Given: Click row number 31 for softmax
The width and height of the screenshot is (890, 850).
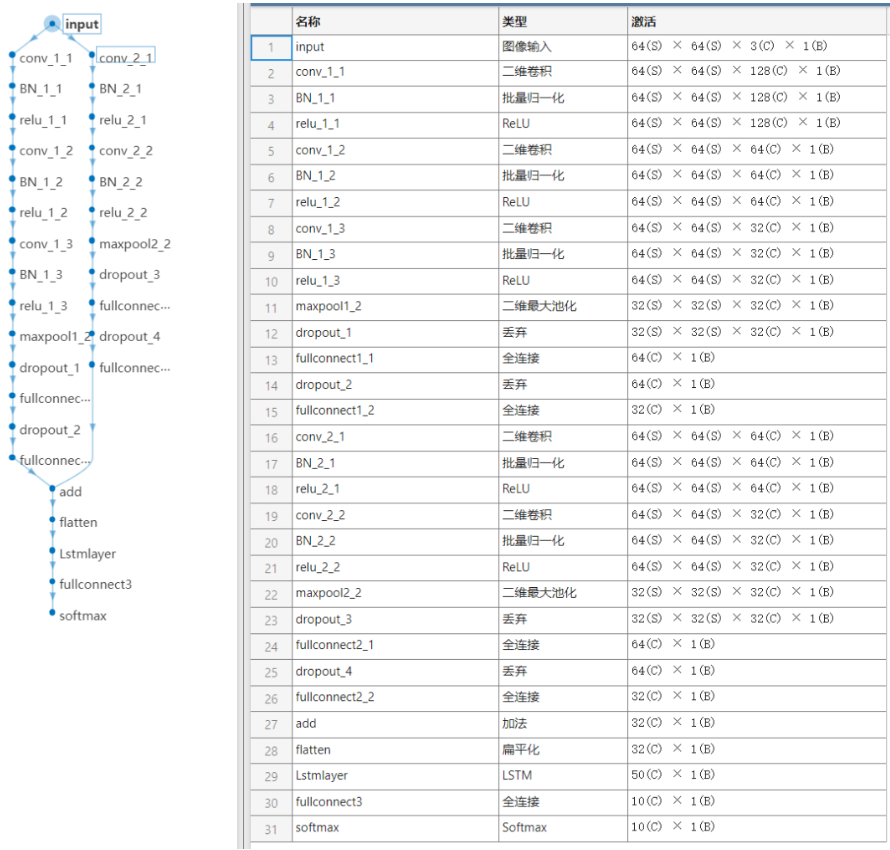Looking at the screenshot, I should pos(270,828).
